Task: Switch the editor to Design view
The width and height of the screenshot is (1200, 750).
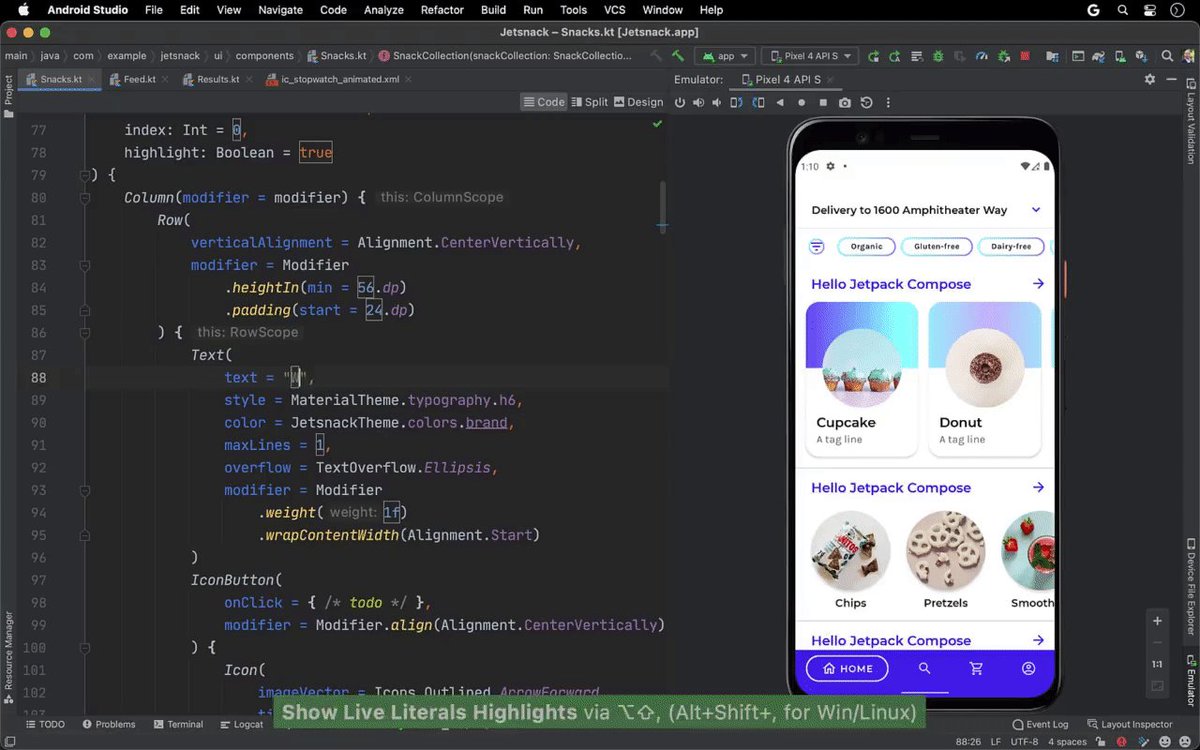Action: click(638, 102)
